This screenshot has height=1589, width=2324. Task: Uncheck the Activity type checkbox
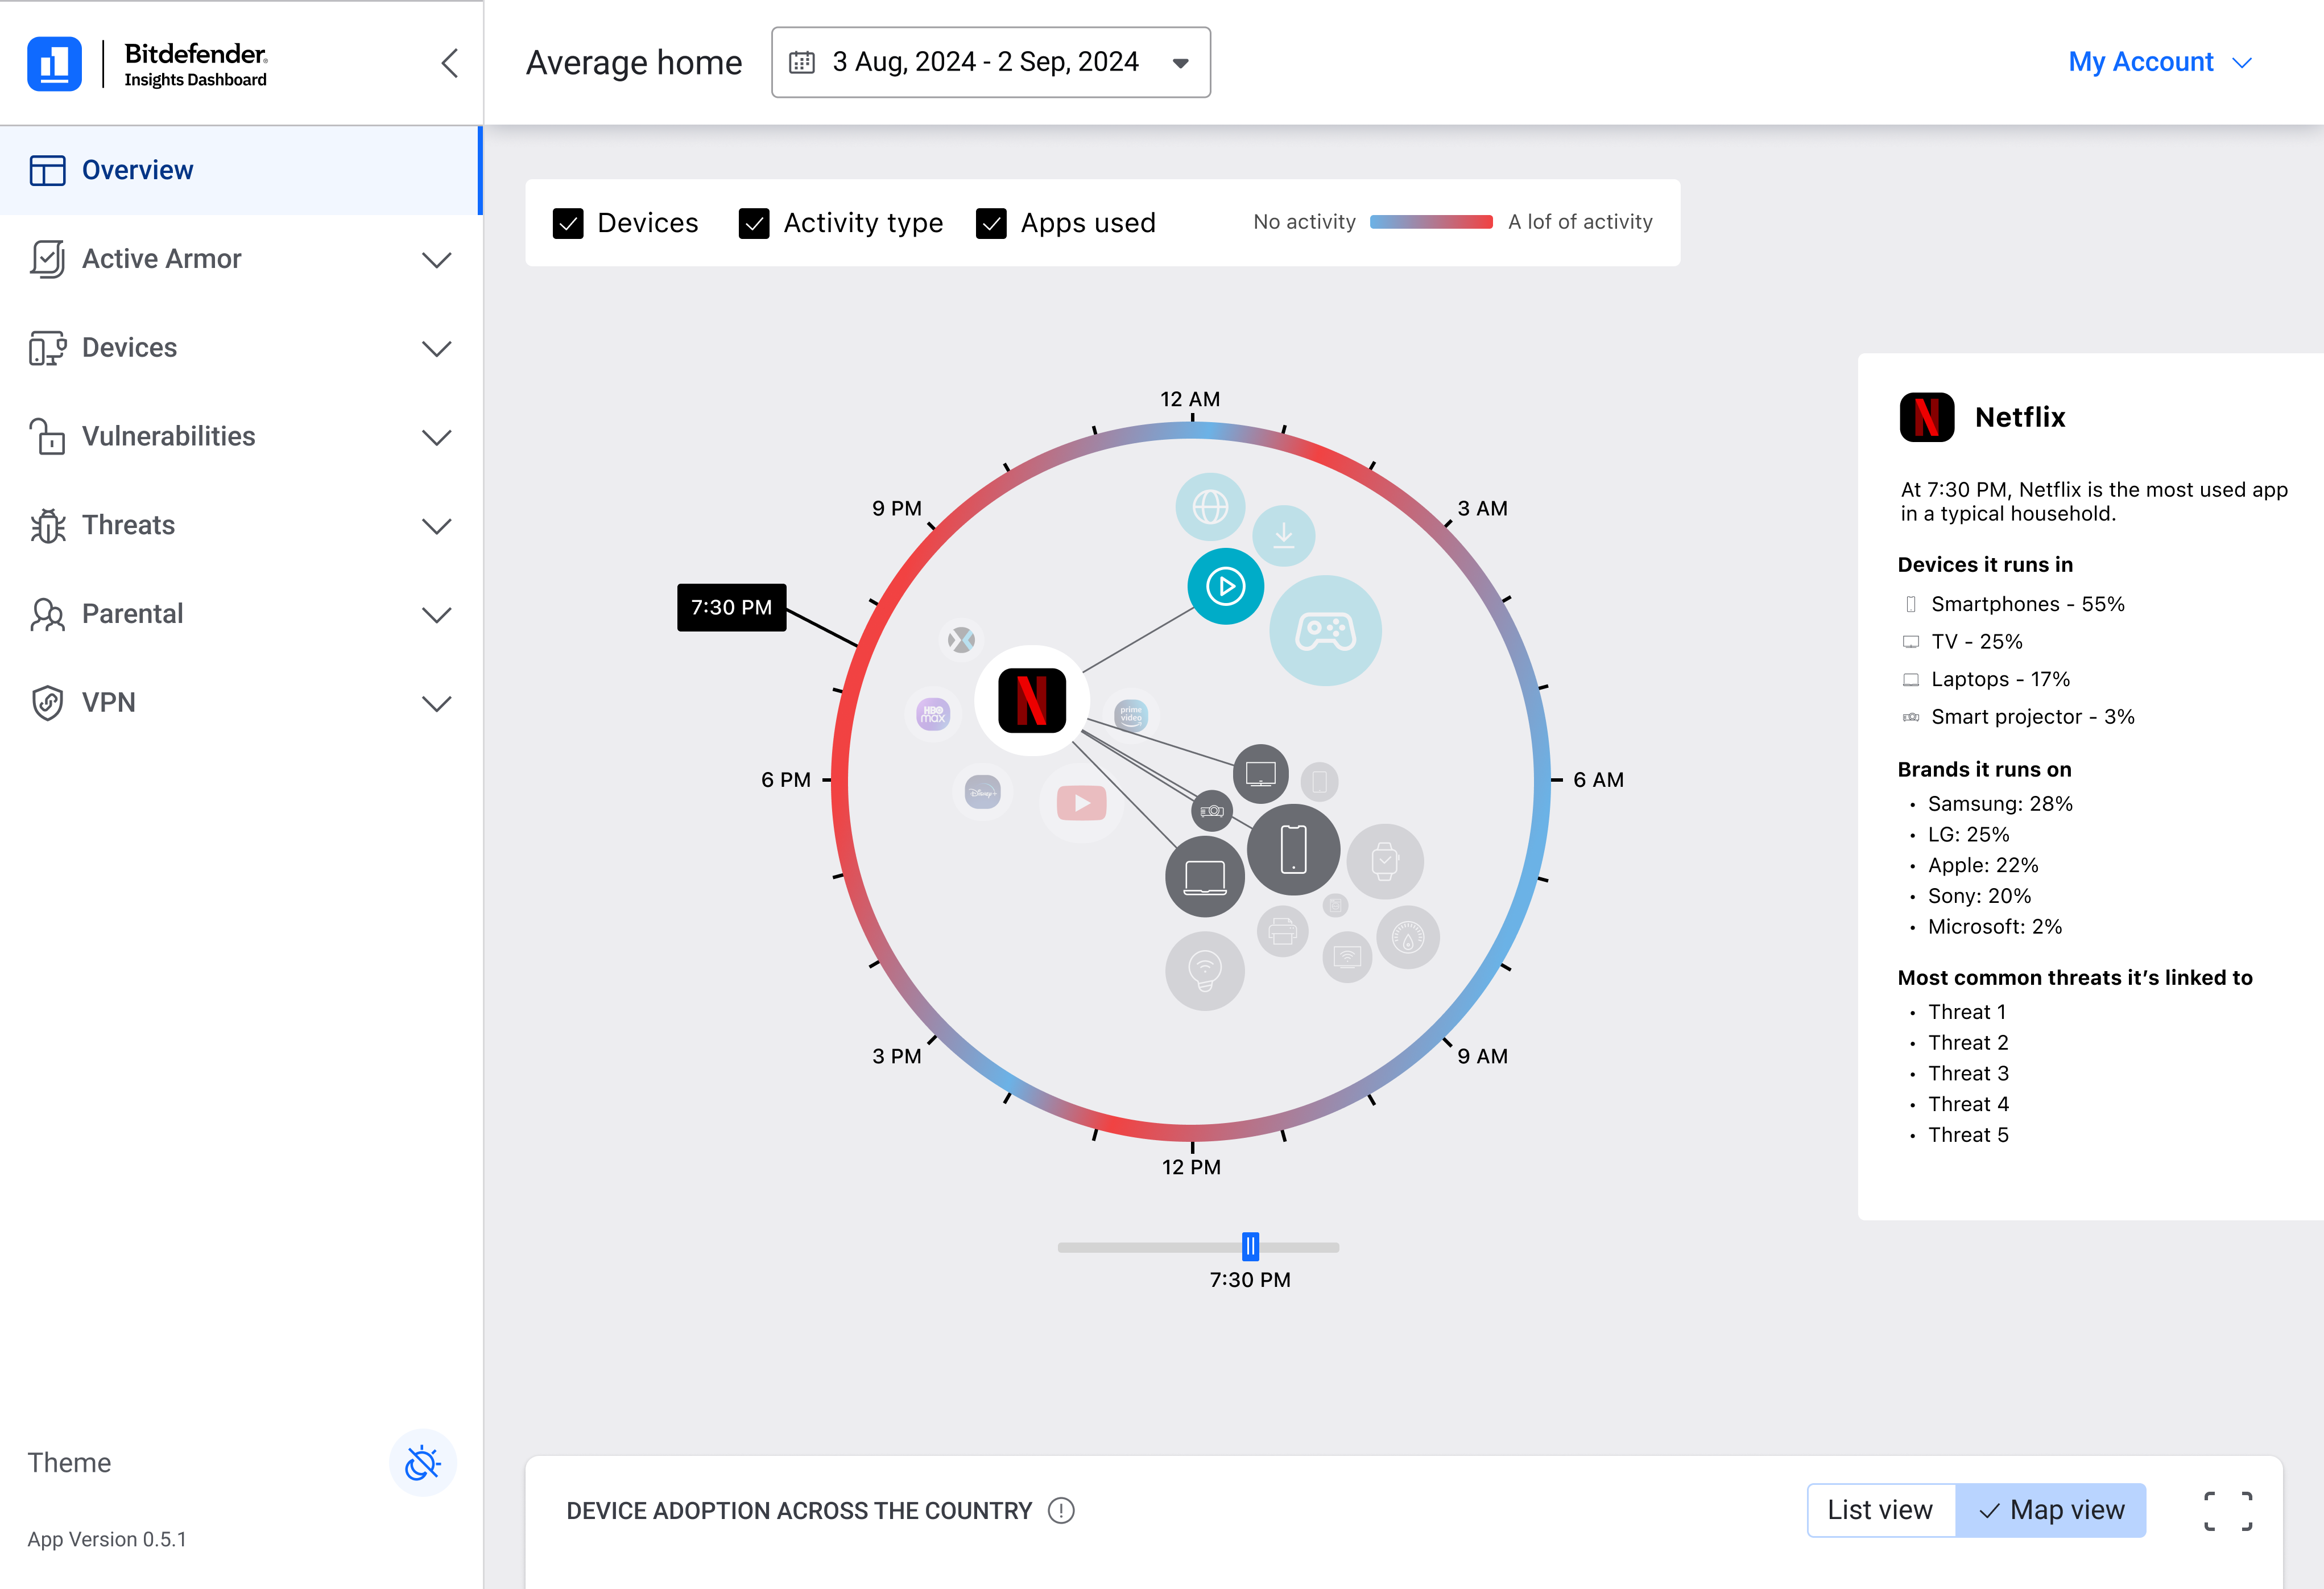tap(754, 223)
